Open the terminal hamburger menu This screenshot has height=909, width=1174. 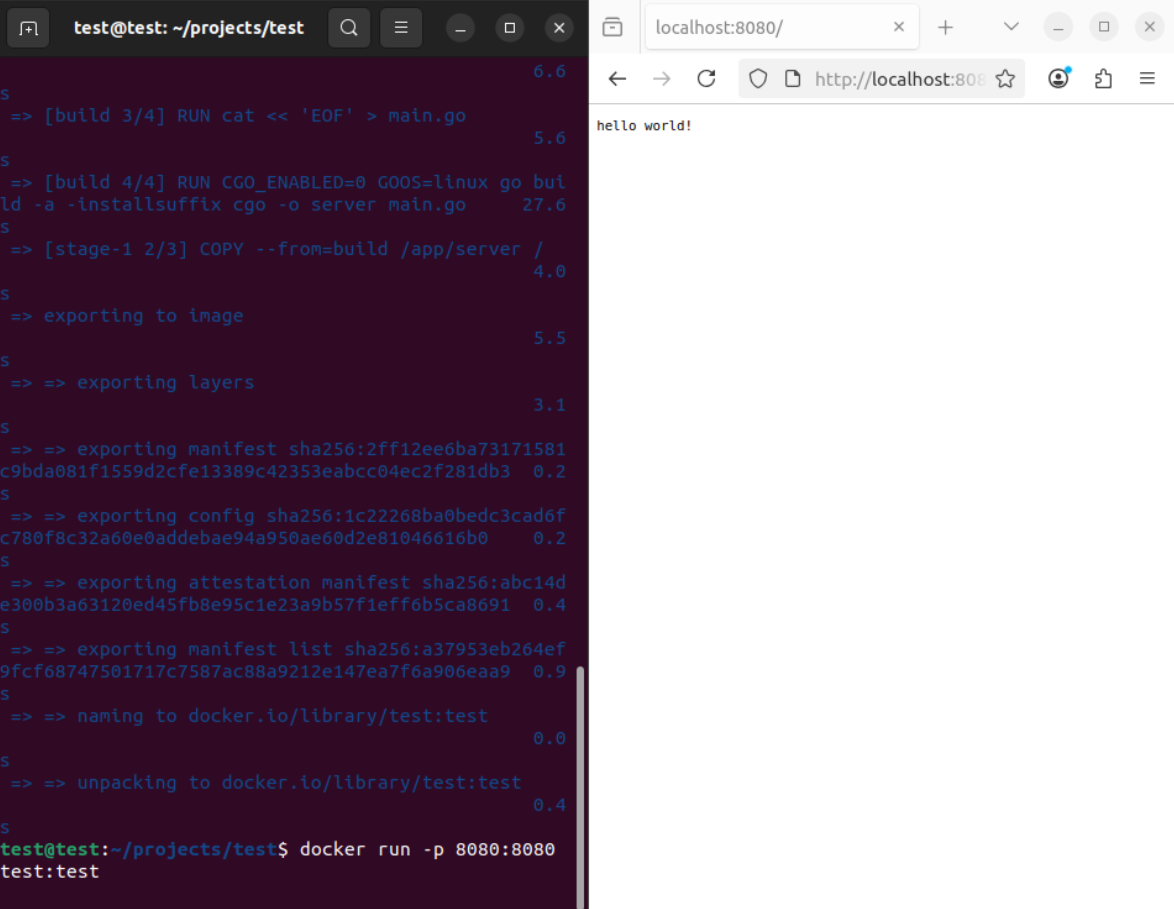coord(401,28)
